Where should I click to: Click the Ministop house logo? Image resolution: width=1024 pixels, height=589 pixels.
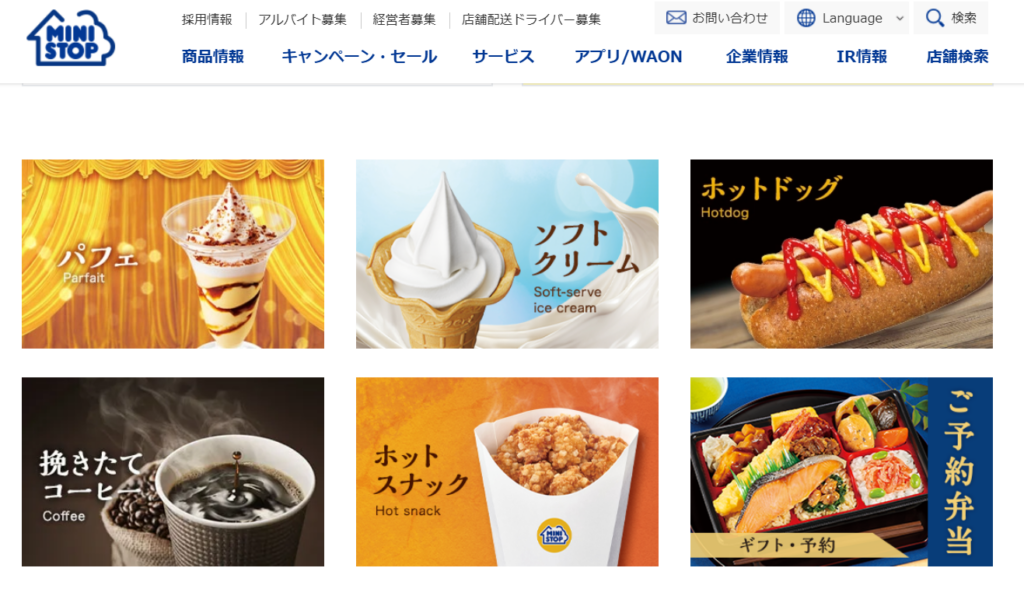point(71,38)
